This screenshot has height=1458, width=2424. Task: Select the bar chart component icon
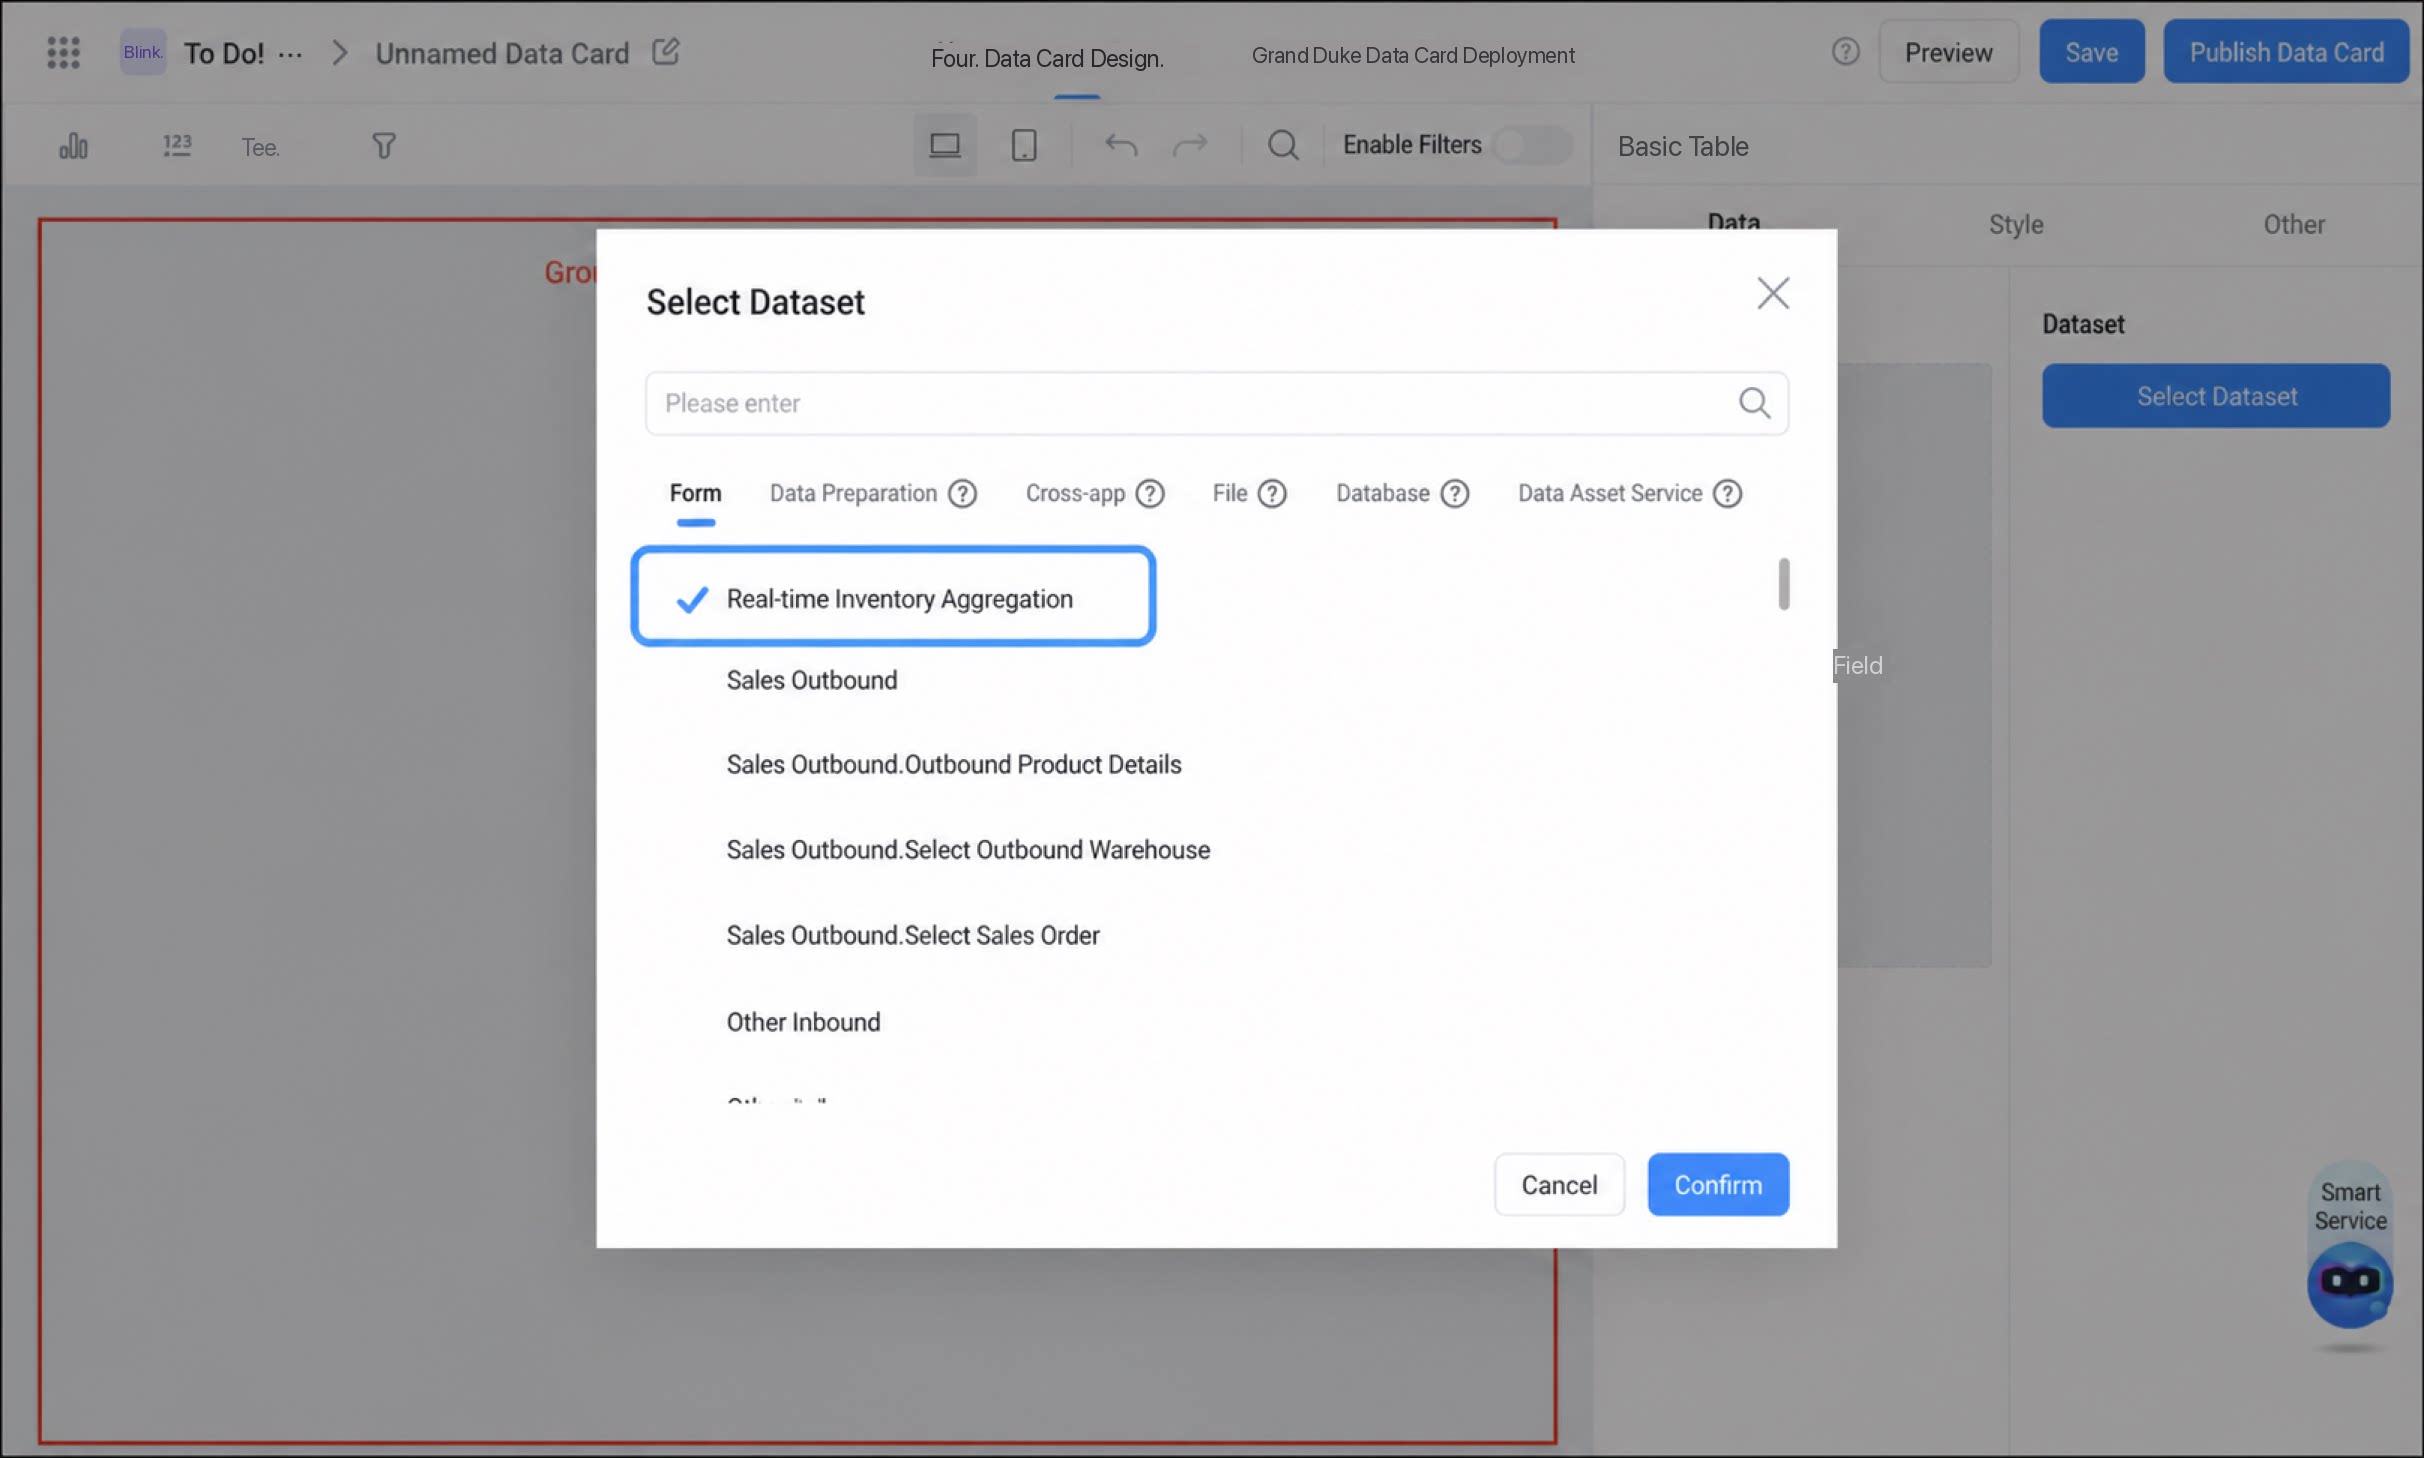pyautogui.click(x=73, y=146)
